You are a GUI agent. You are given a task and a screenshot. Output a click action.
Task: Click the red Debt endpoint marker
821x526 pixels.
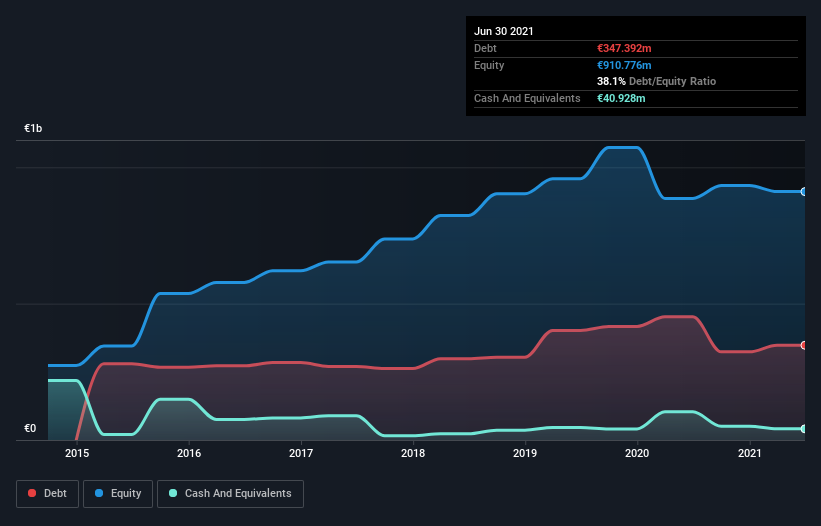click(x=804, y=345)
